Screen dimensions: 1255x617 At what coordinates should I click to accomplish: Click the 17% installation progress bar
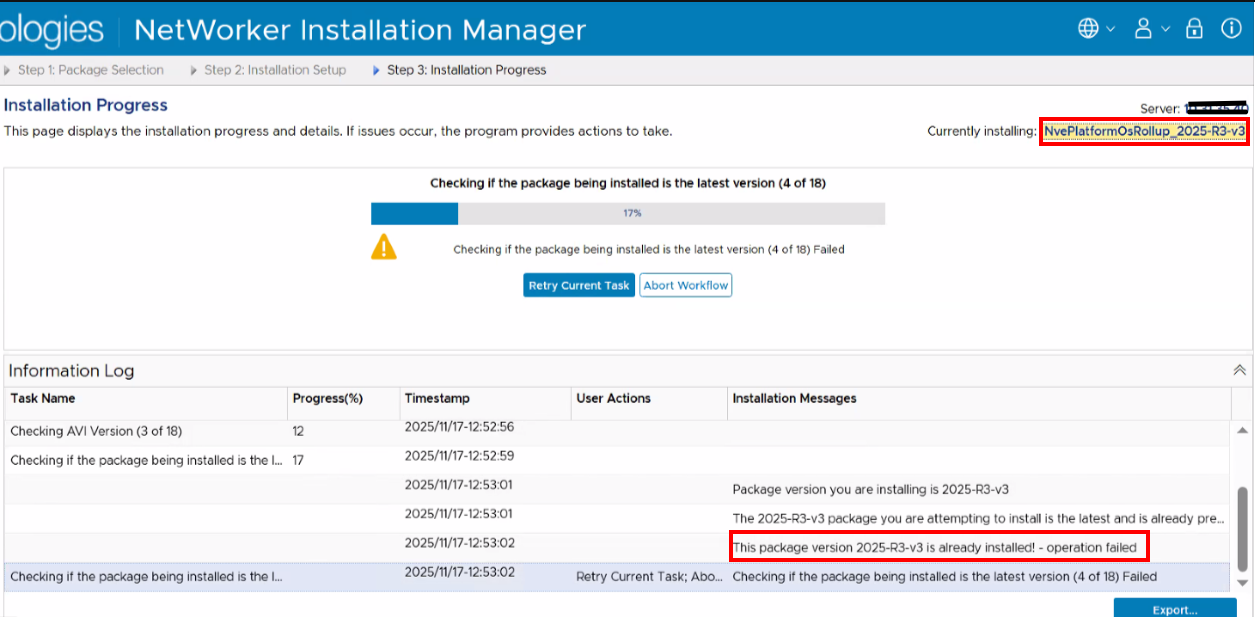tap(627, 213)
